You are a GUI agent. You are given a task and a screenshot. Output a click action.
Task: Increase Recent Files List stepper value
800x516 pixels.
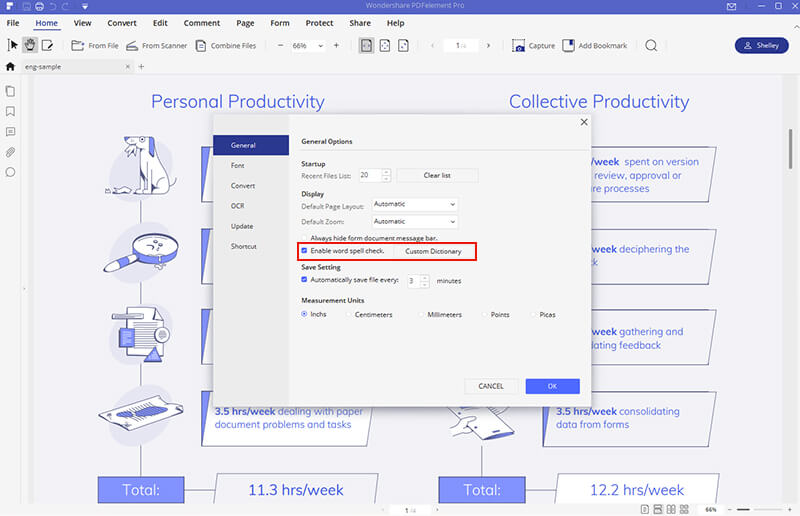click(386, 172)
